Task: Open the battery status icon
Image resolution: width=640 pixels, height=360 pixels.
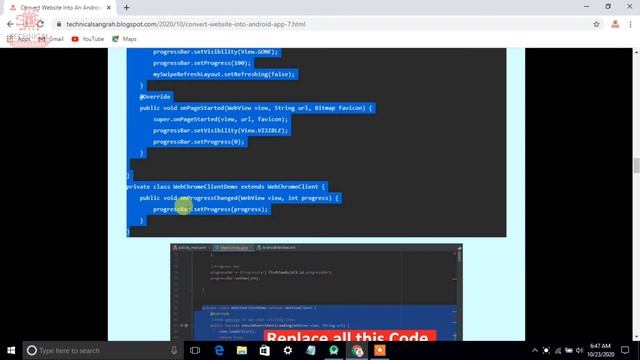Action: [569, 350]
